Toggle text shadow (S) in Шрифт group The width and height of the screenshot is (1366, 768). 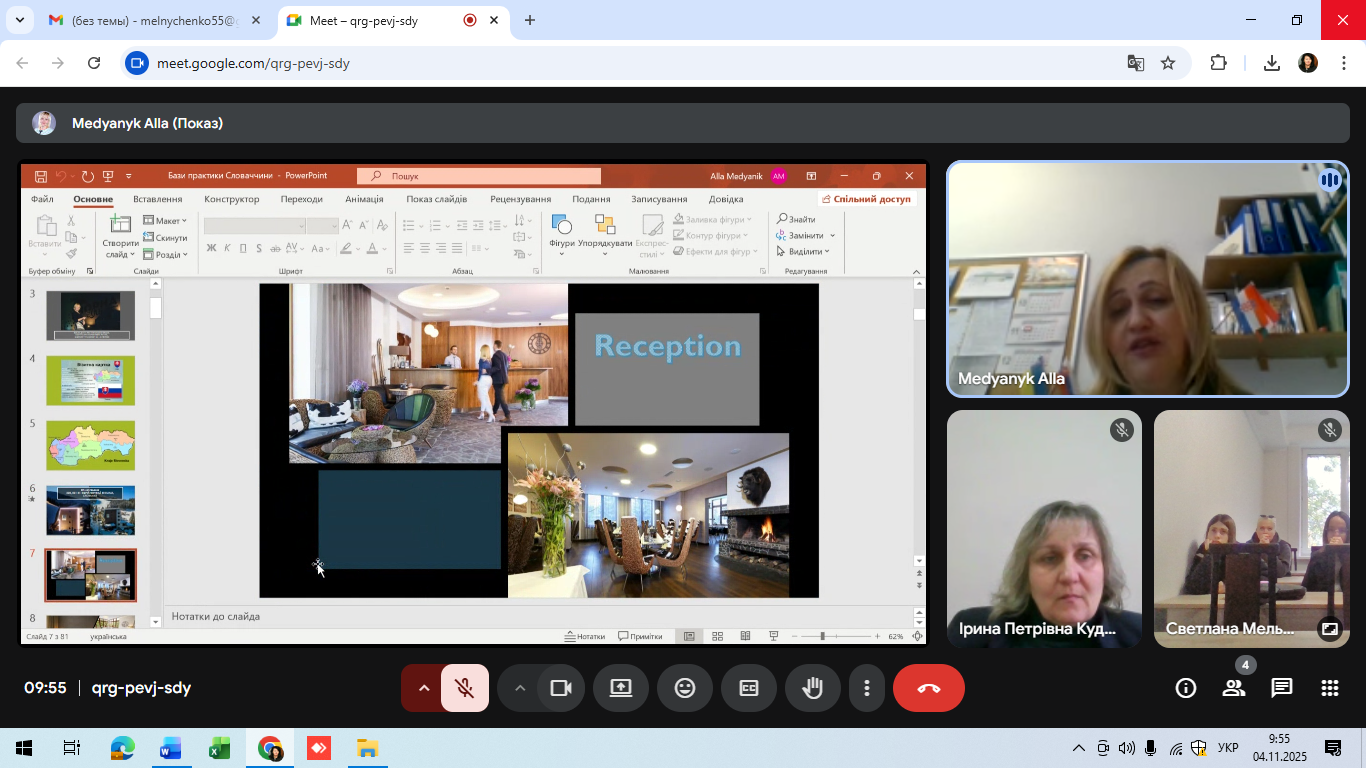[x=259, y=248]
